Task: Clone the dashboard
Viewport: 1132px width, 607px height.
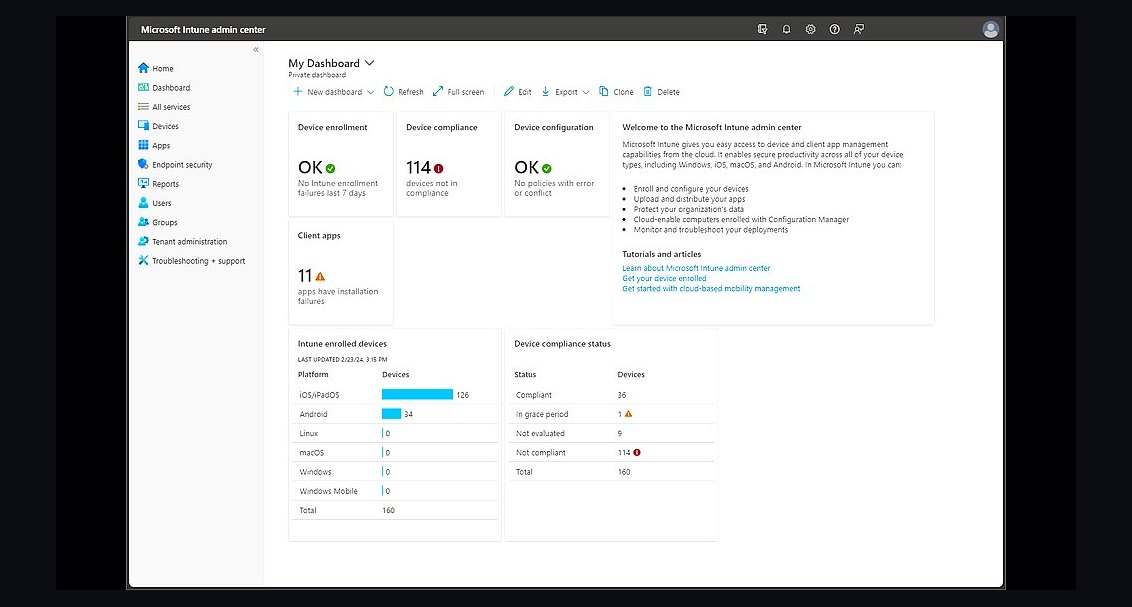Action: click(616, 92)
